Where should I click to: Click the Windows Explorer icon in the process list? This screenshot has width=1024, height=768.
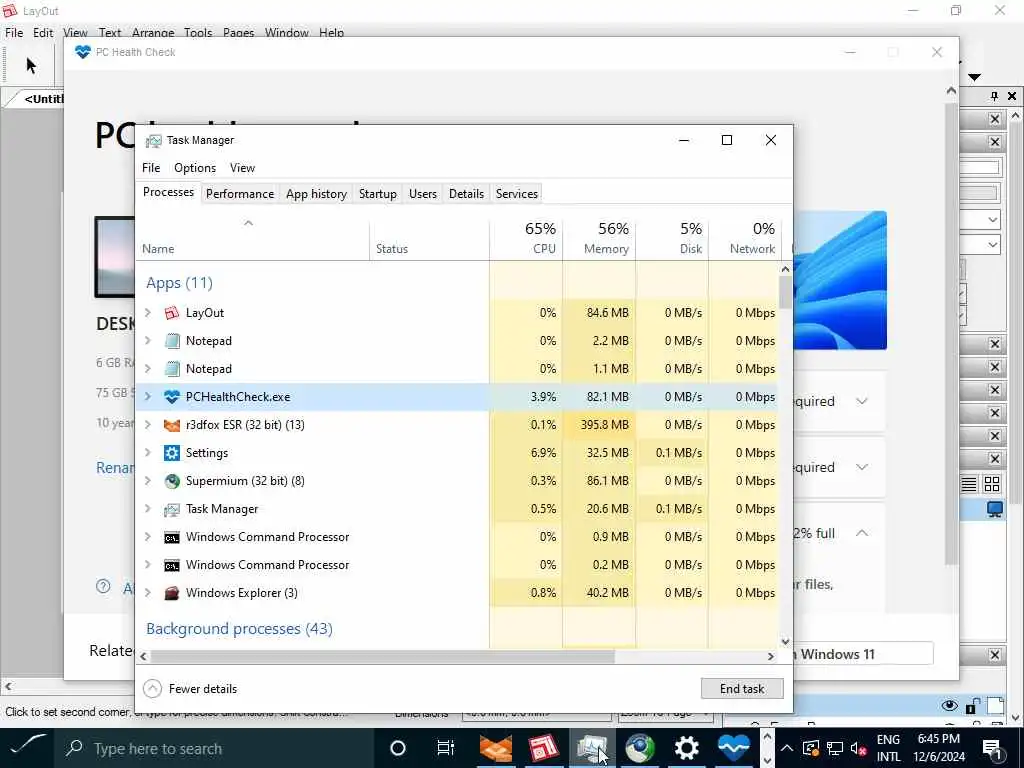pyautogui.click(x=172, y=593)
